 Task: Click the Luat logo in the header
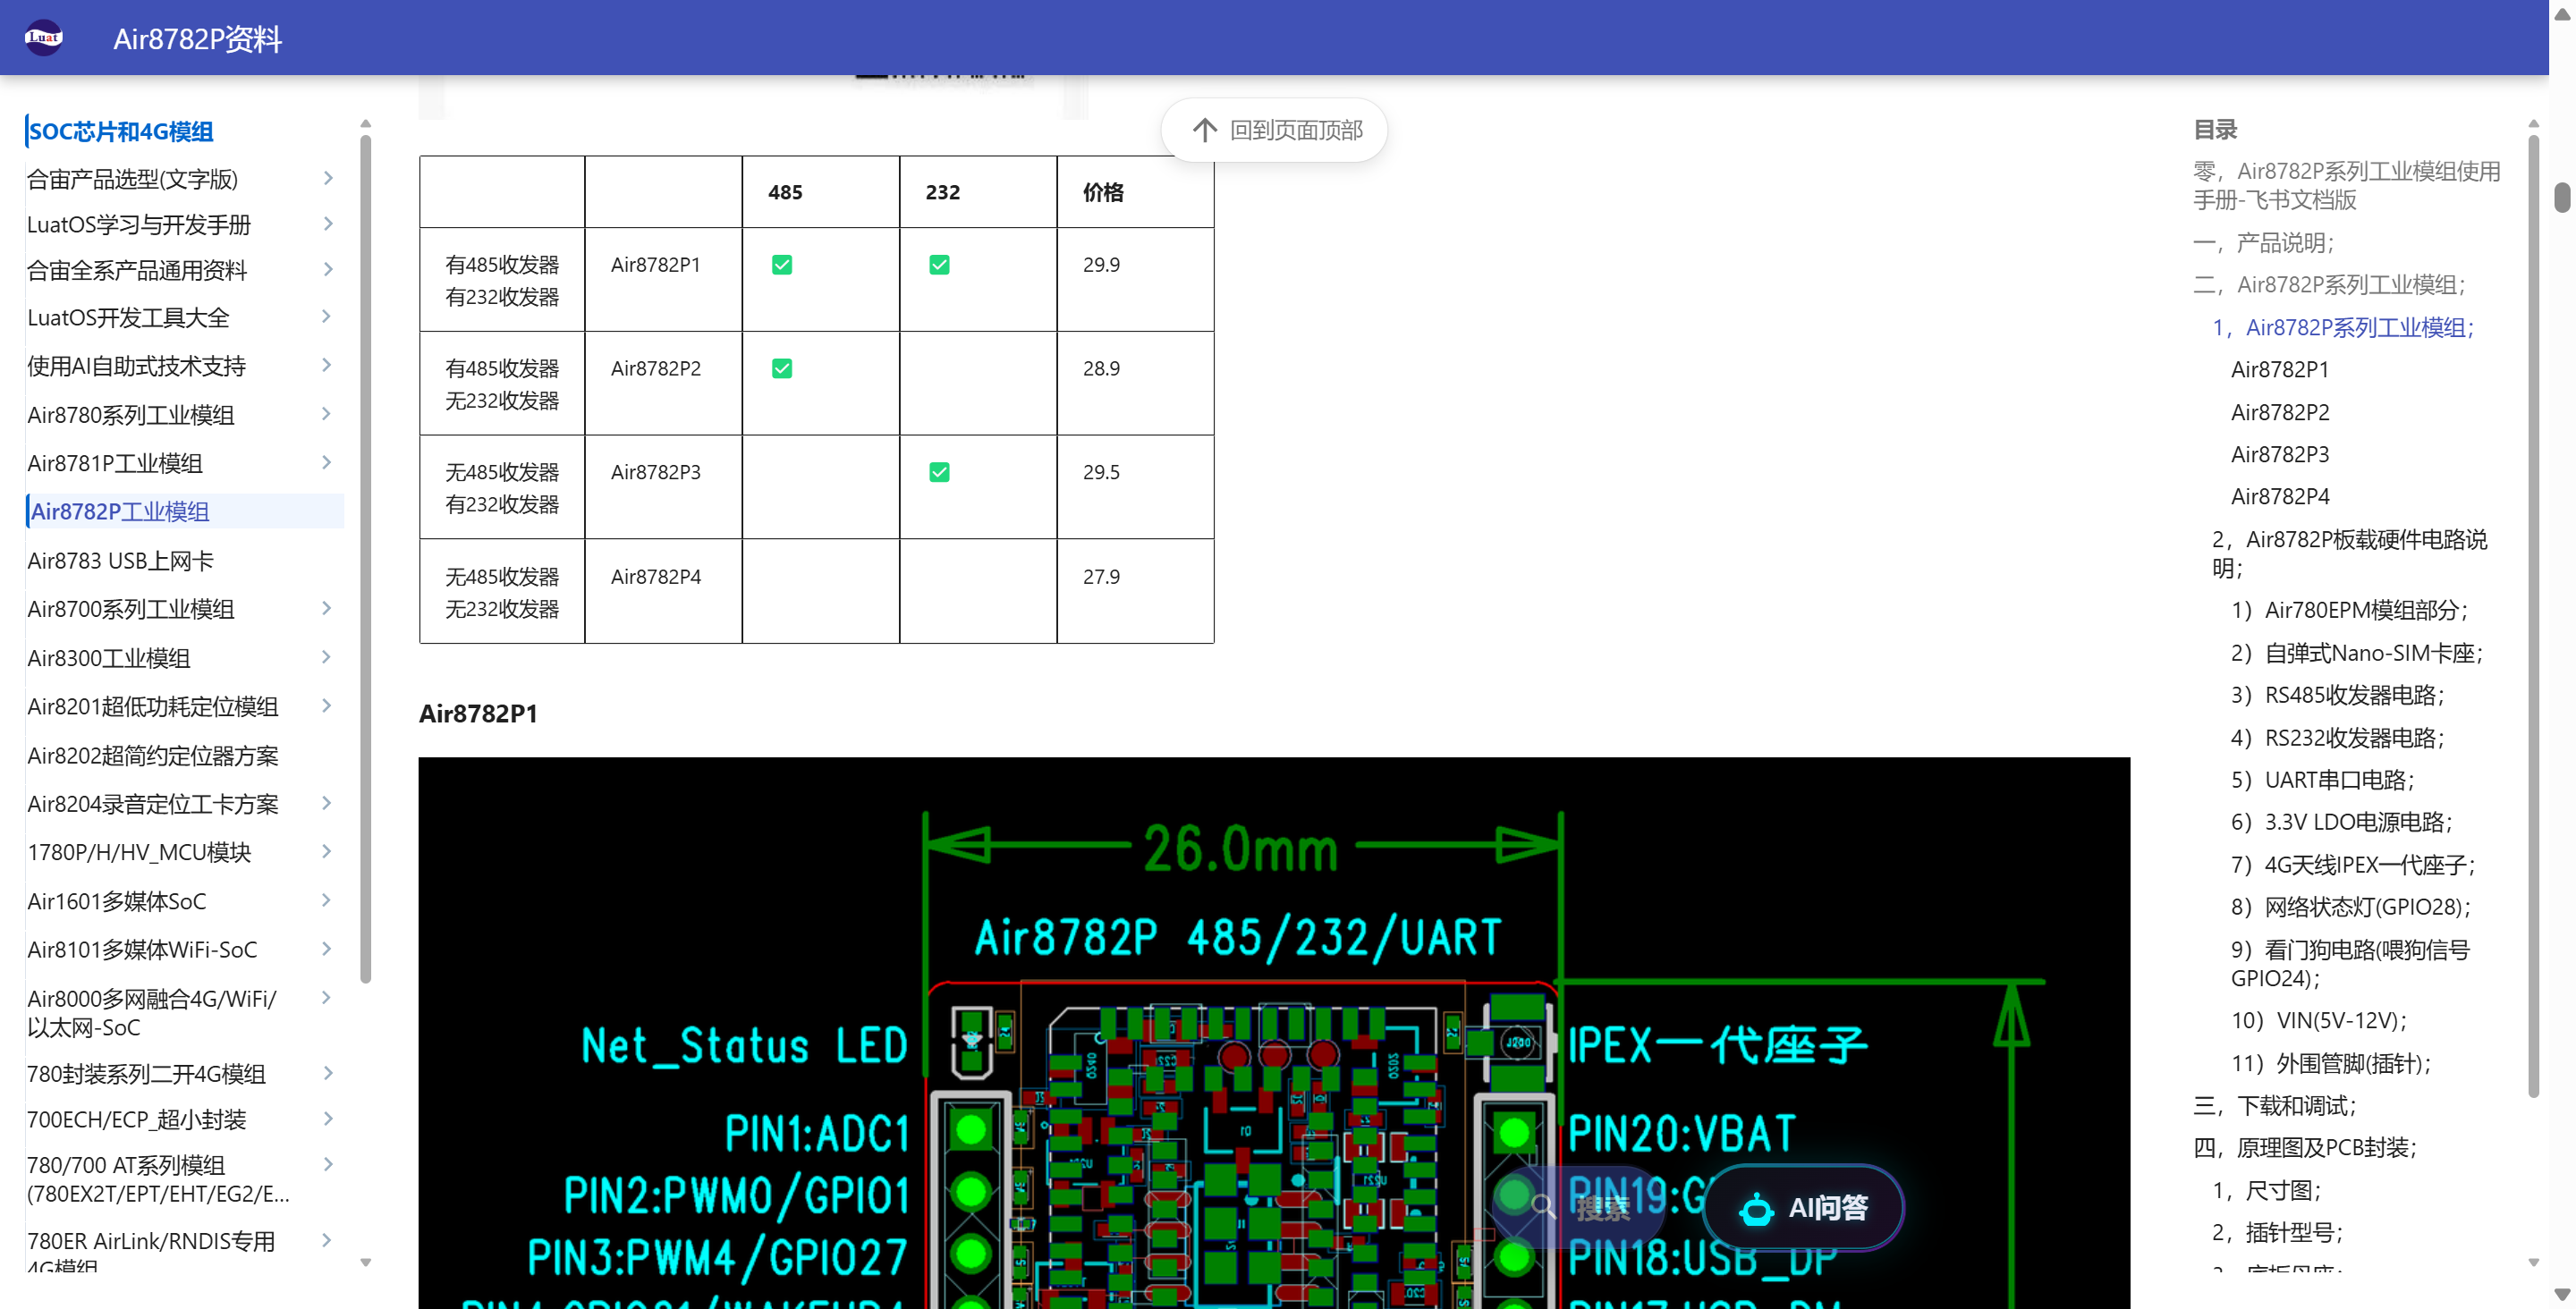[x=43, y=38]
